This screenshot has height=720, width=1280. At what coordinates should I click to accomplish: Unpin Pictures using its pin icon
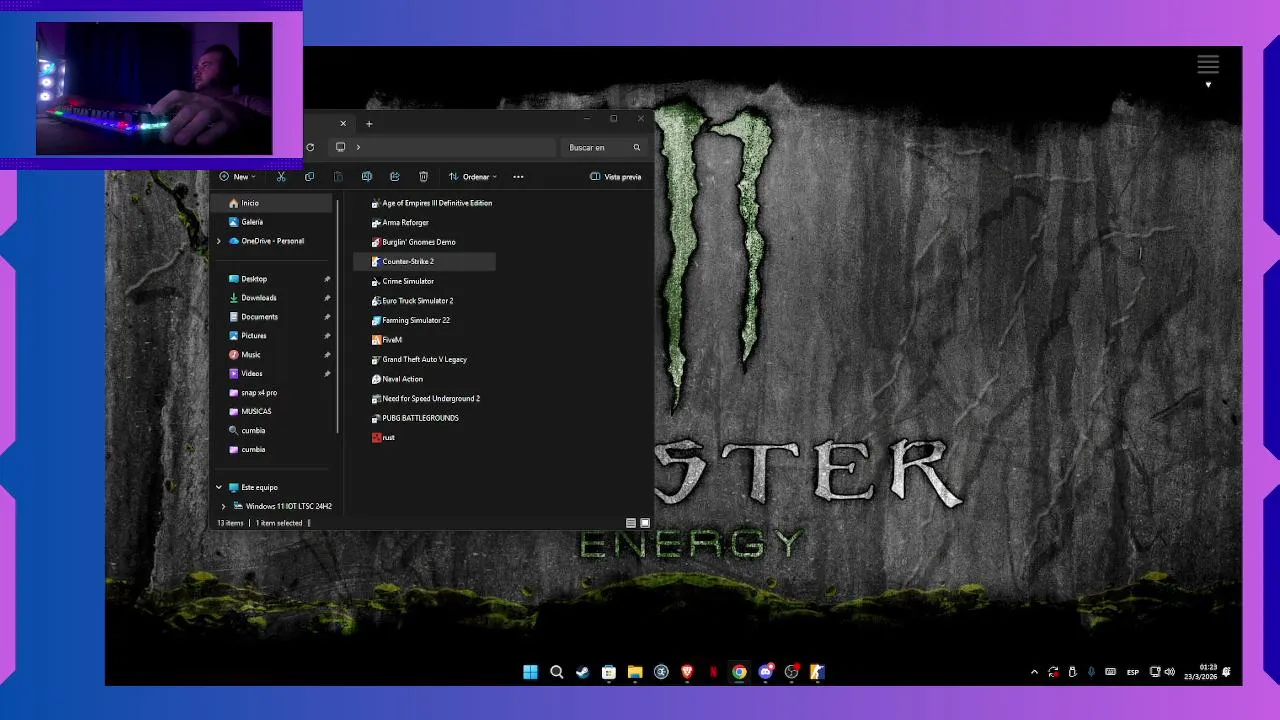(327, 336)
